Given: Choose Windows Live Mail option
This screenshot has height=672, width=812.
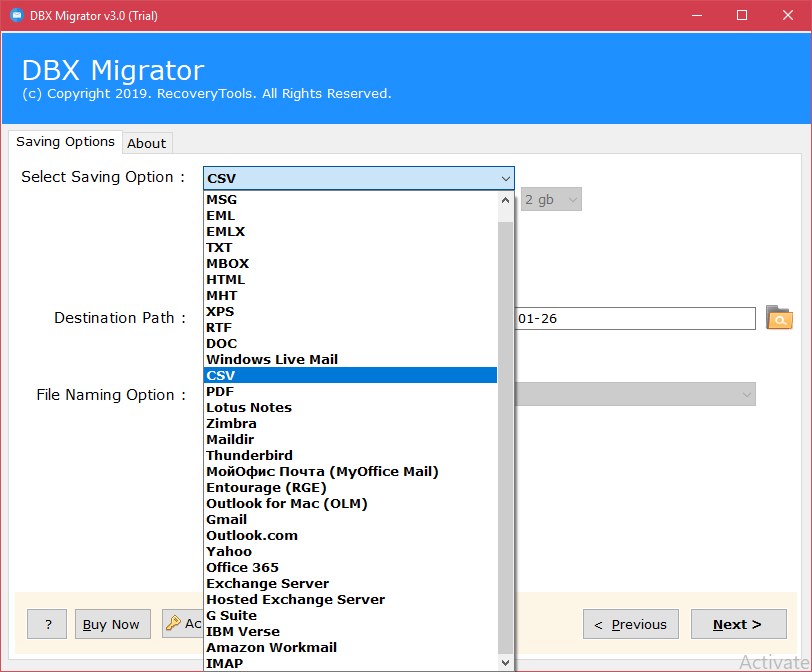Looking at the screenshot, I should tap(351, 360).
